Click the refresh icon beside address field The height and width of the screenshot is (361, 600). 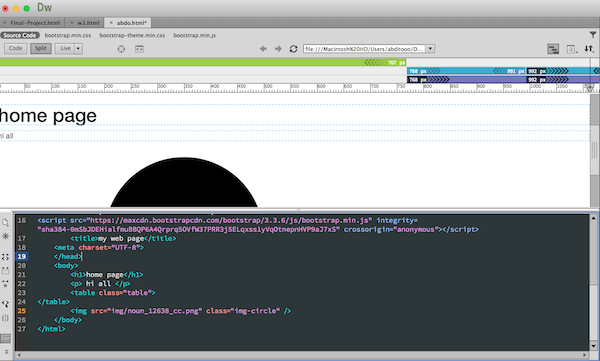coord(293,49)
